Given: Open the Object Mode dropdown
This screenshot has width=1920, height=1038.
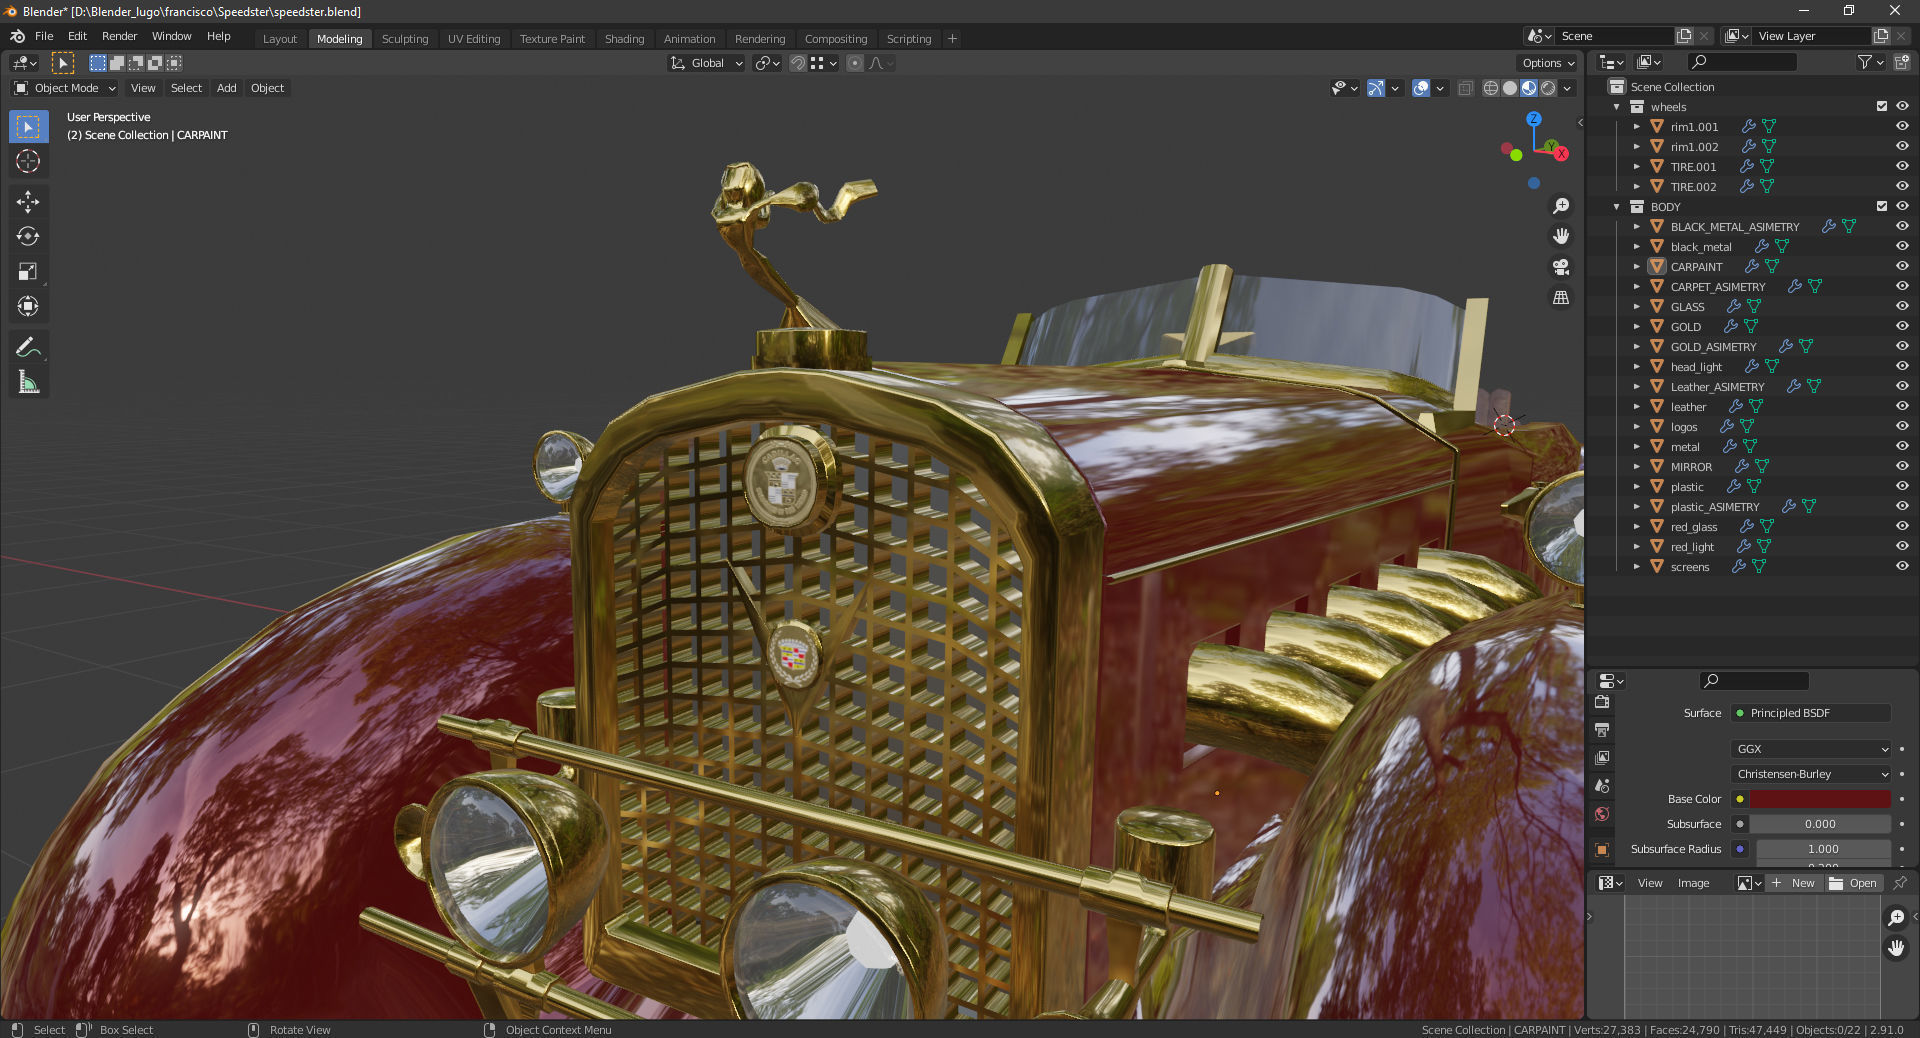Looking at the screenshot, I should point(65,88).
